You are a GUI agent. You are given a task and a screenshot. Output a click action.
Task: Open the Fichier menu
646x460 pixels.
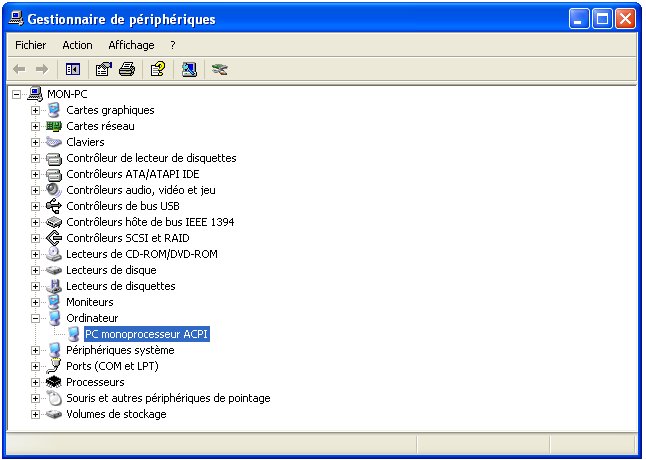click(31, 45)
